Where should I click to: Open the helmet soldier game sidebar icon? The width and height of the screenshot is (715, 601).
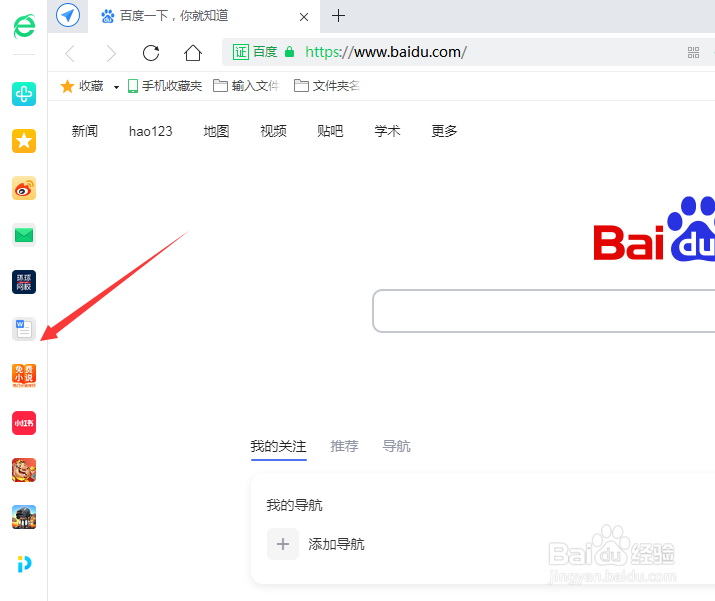(24, 517)
